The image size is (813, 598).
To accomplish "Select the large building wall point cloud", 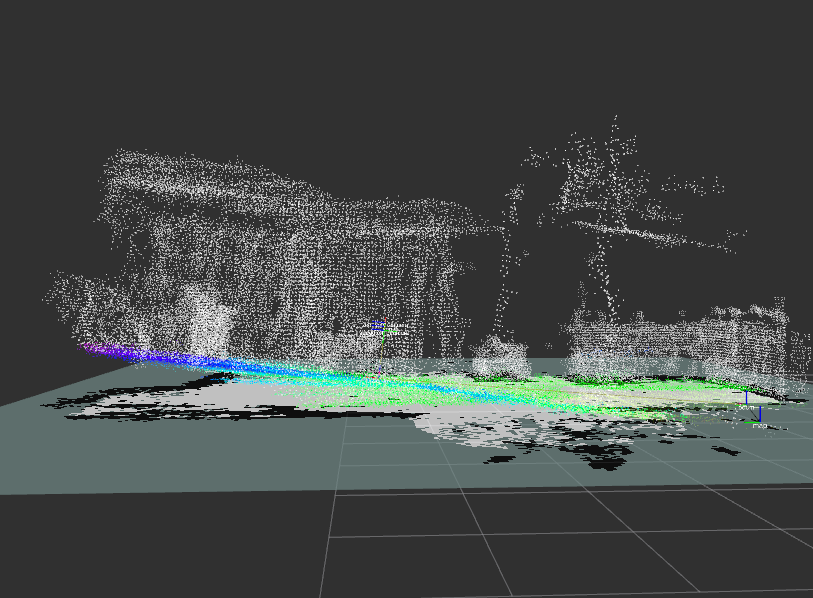I will 300,270.
